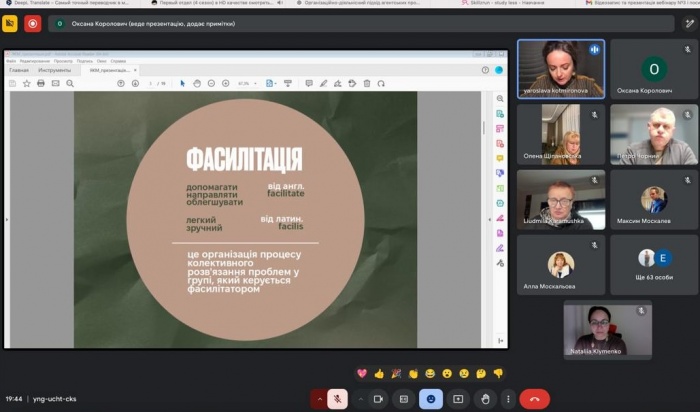Leave the call with red hang-up button
The width and height of the screenshot is (700, 412).
535,398
